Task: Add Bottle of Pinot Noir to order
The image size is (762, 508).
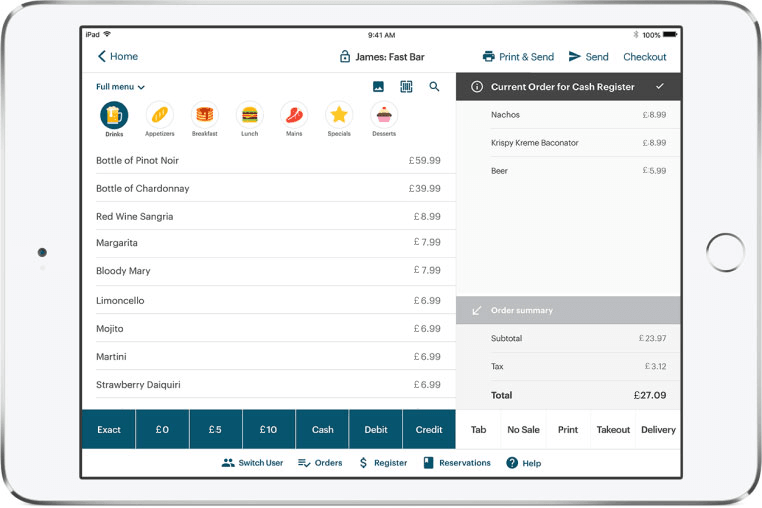Action: (268, 160)
